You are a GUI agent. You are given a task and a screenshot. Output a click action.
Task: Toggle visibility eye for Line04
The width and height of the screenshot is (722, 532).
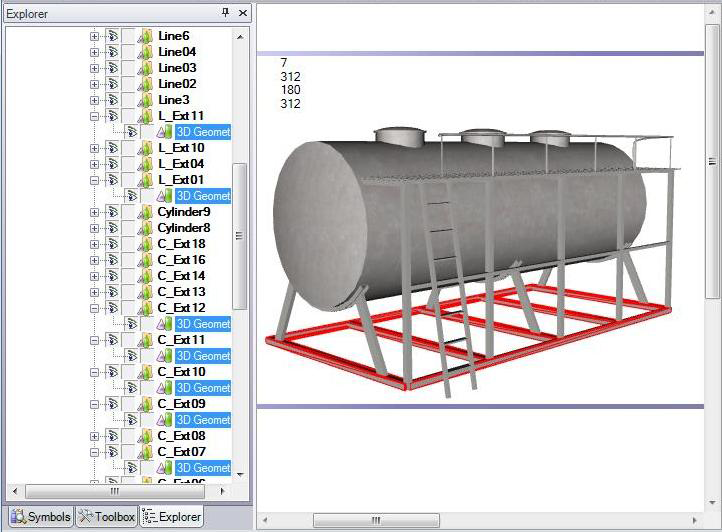(x=112, y=52)
